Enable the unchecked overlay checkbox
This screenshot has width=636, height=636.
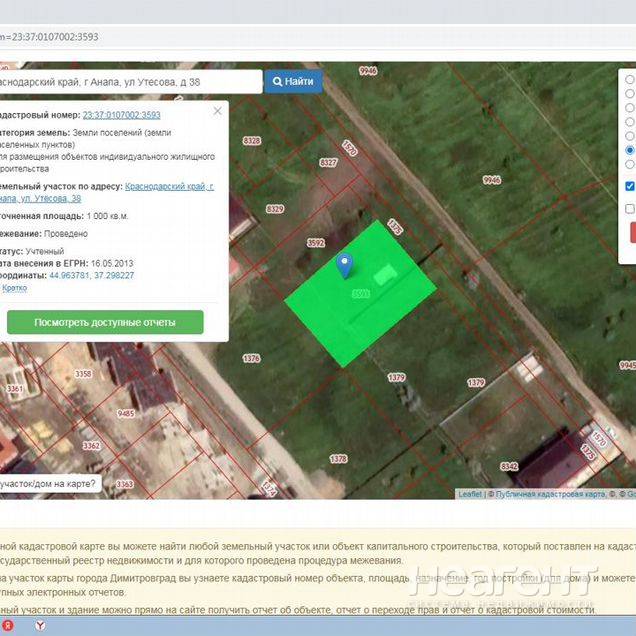629,209
